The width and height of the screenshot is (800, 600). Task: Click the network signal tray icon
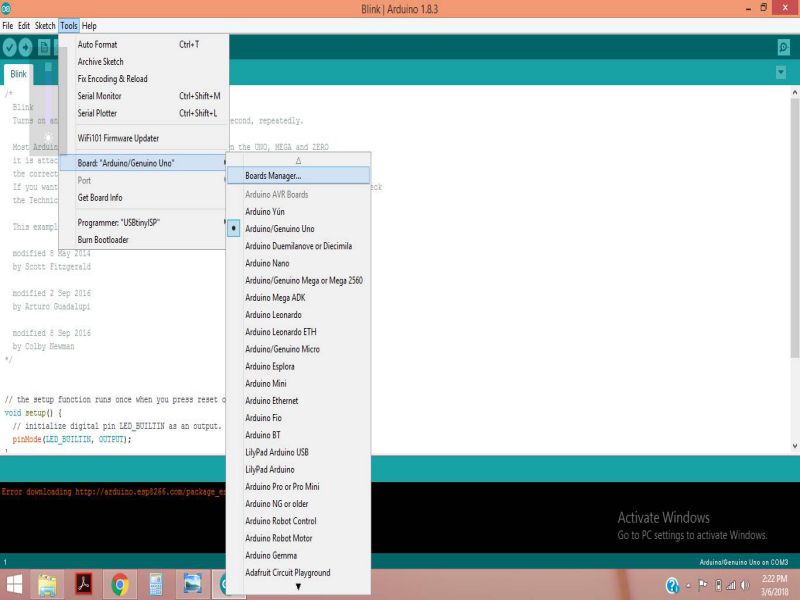click(731, 585)
